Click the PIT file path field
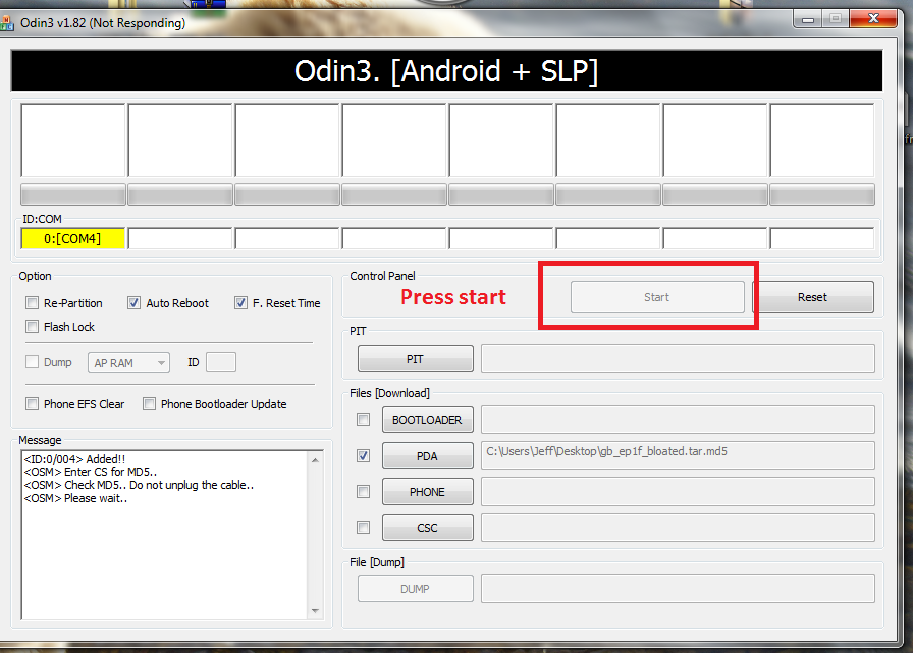Viewport: 913px width, 653px height. pos(678,358)
